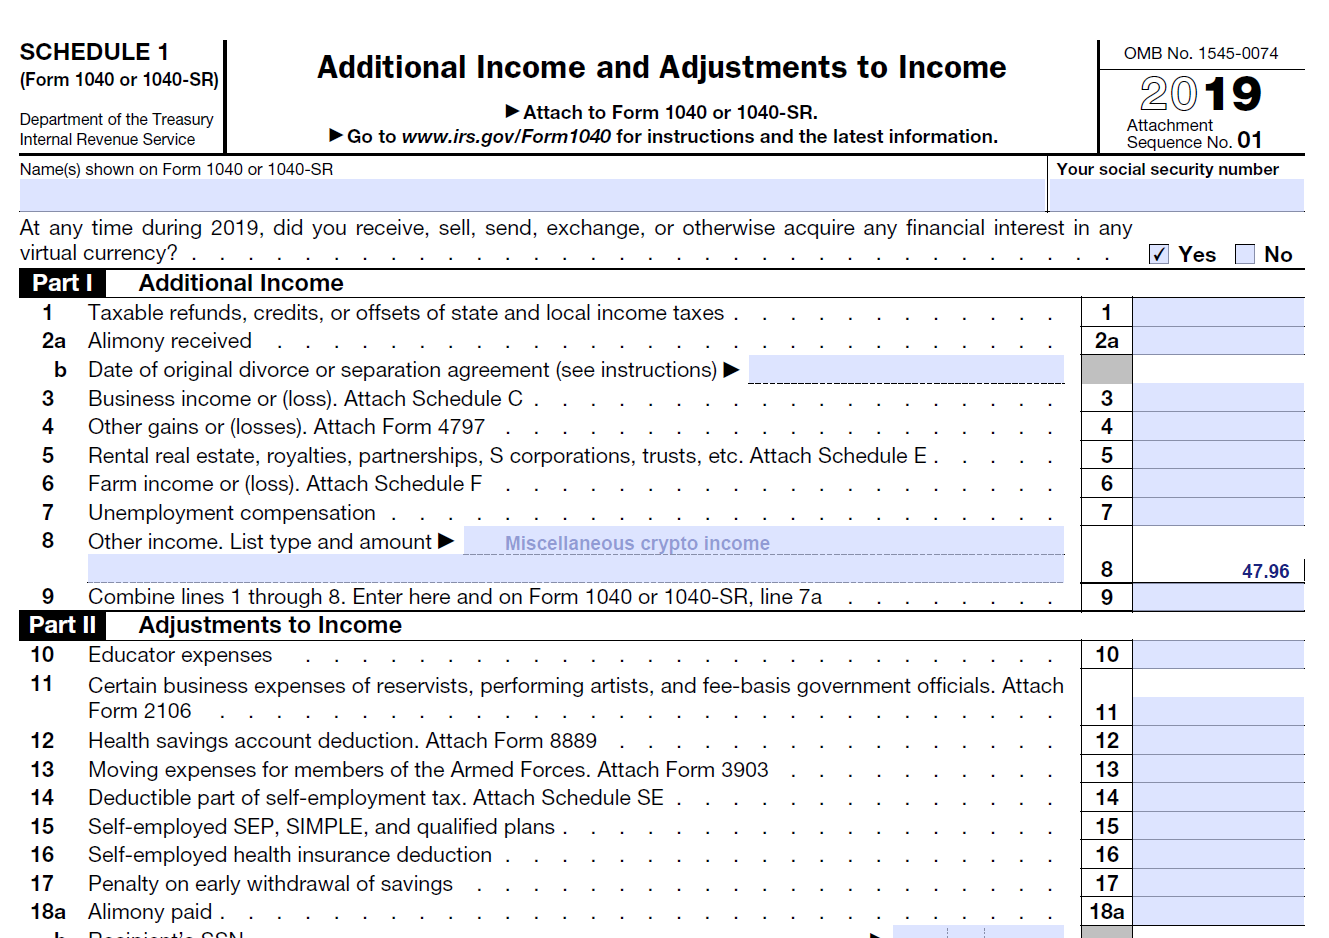Select line 14 self-employment tax amount field
This screenshot has width=1329, height=938.
[x=1218, y=797]
